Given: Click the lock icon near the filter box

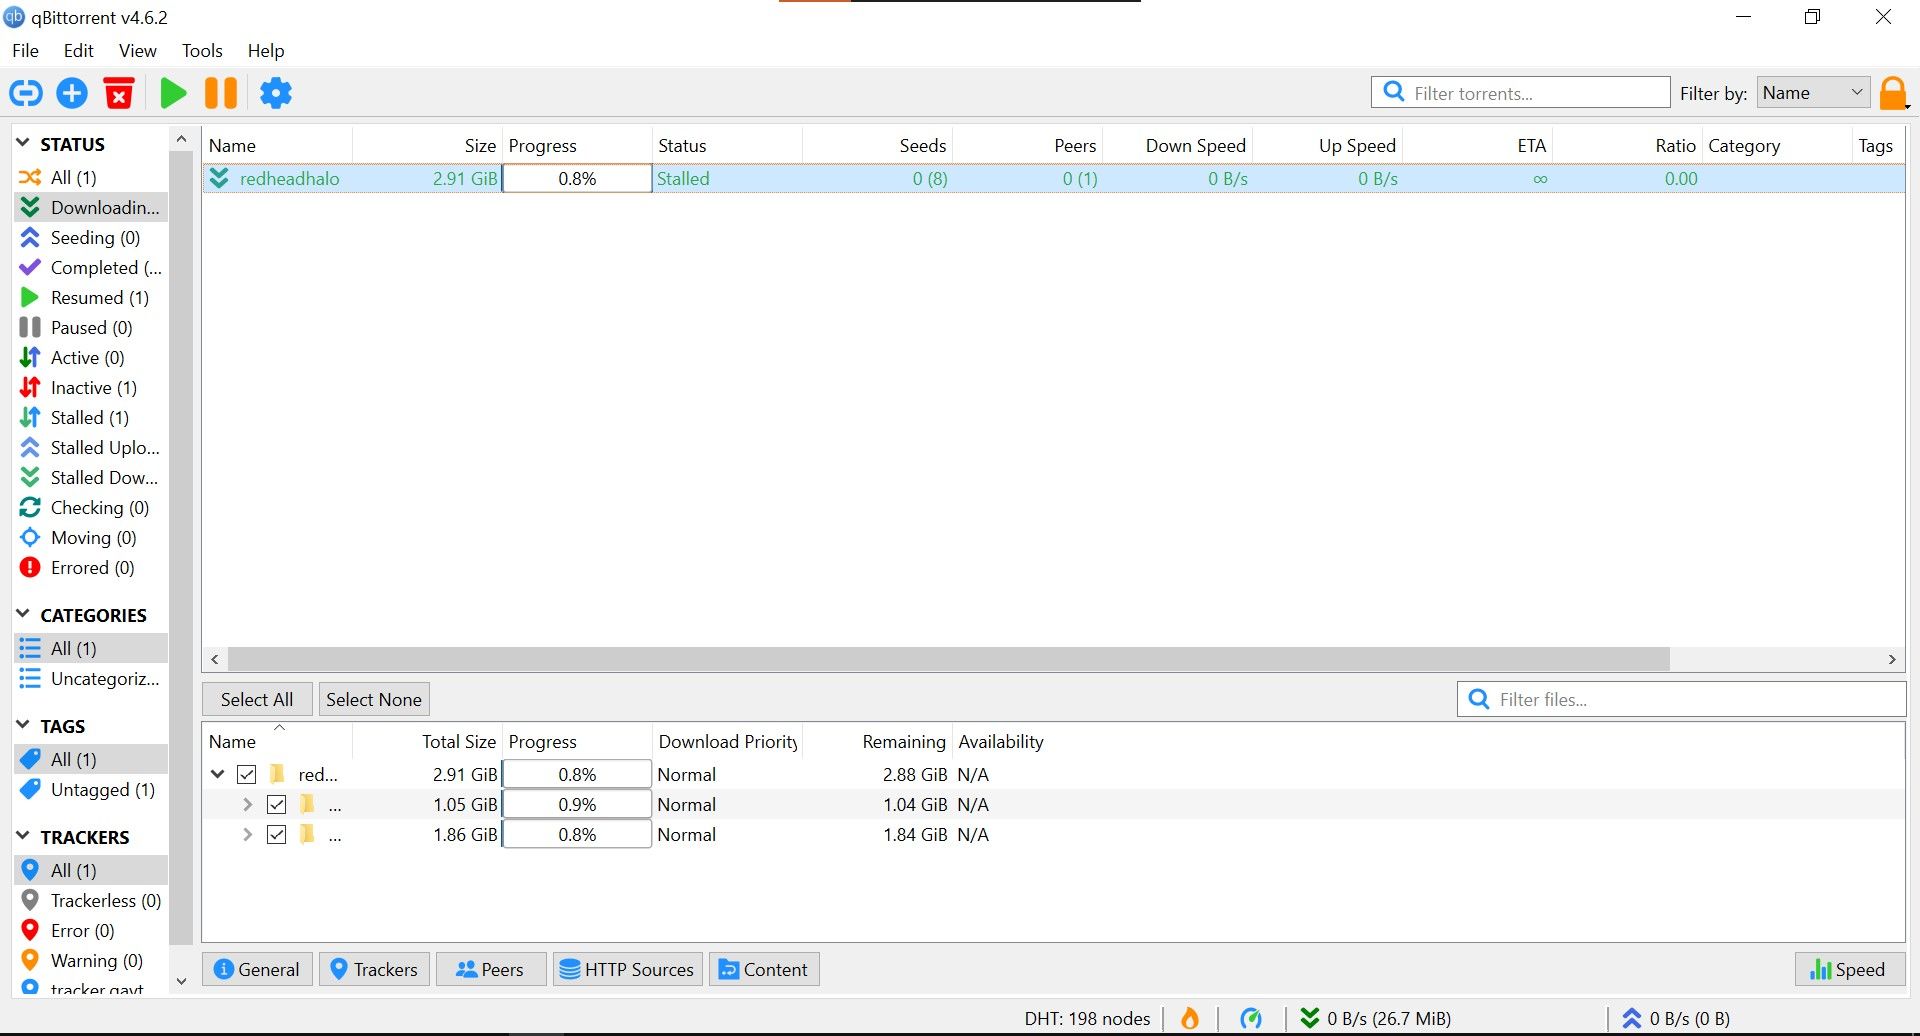Looking at the screenshot, I should click(x=1894, y=92).
